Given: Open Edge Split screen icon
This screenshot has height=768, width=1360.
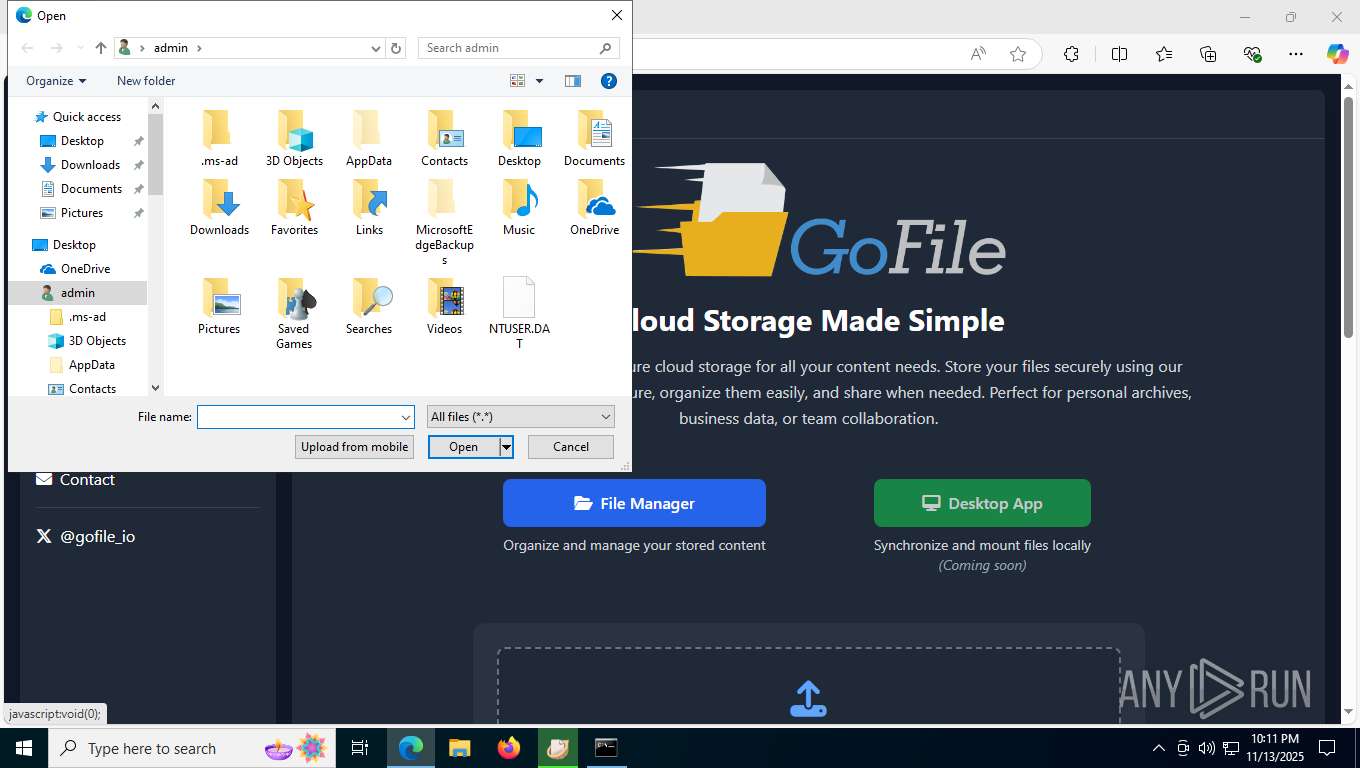Looking at the screenshot, I should tap(1119, 54).
